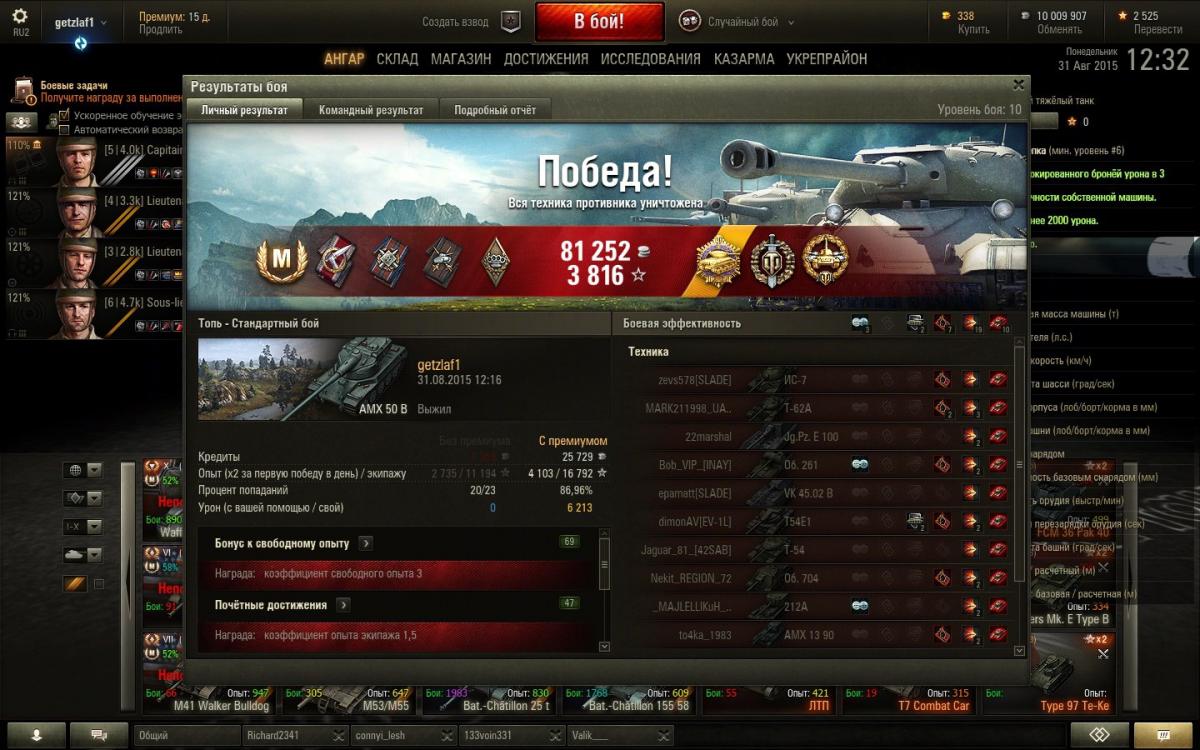Click the Mastery badge M medal icon

tap(282, 261)
